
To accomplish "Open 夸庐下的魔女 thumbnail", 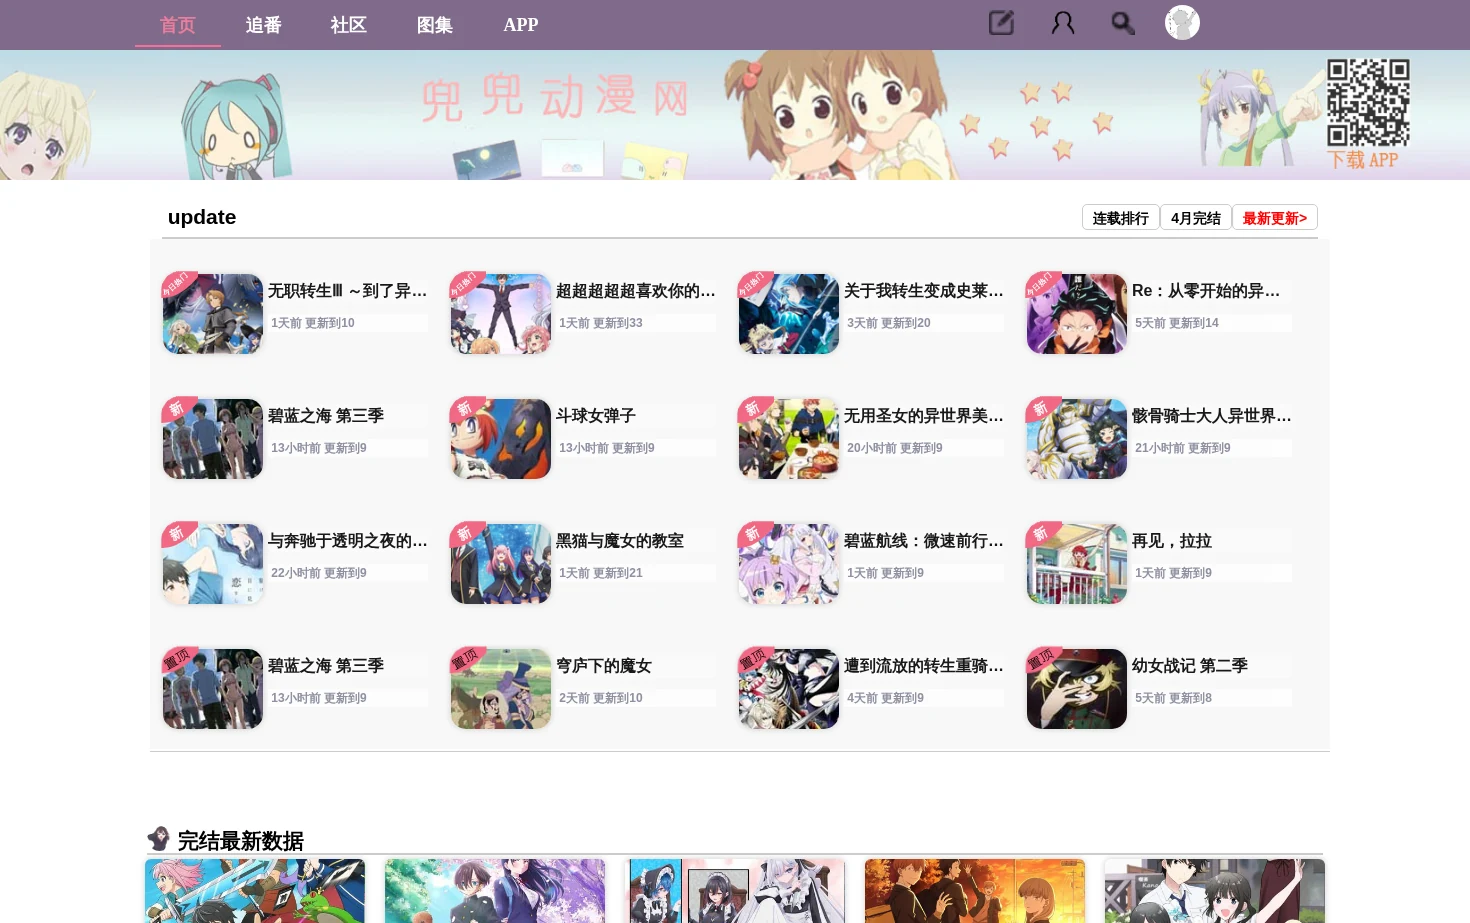I will tap(501, 689).
